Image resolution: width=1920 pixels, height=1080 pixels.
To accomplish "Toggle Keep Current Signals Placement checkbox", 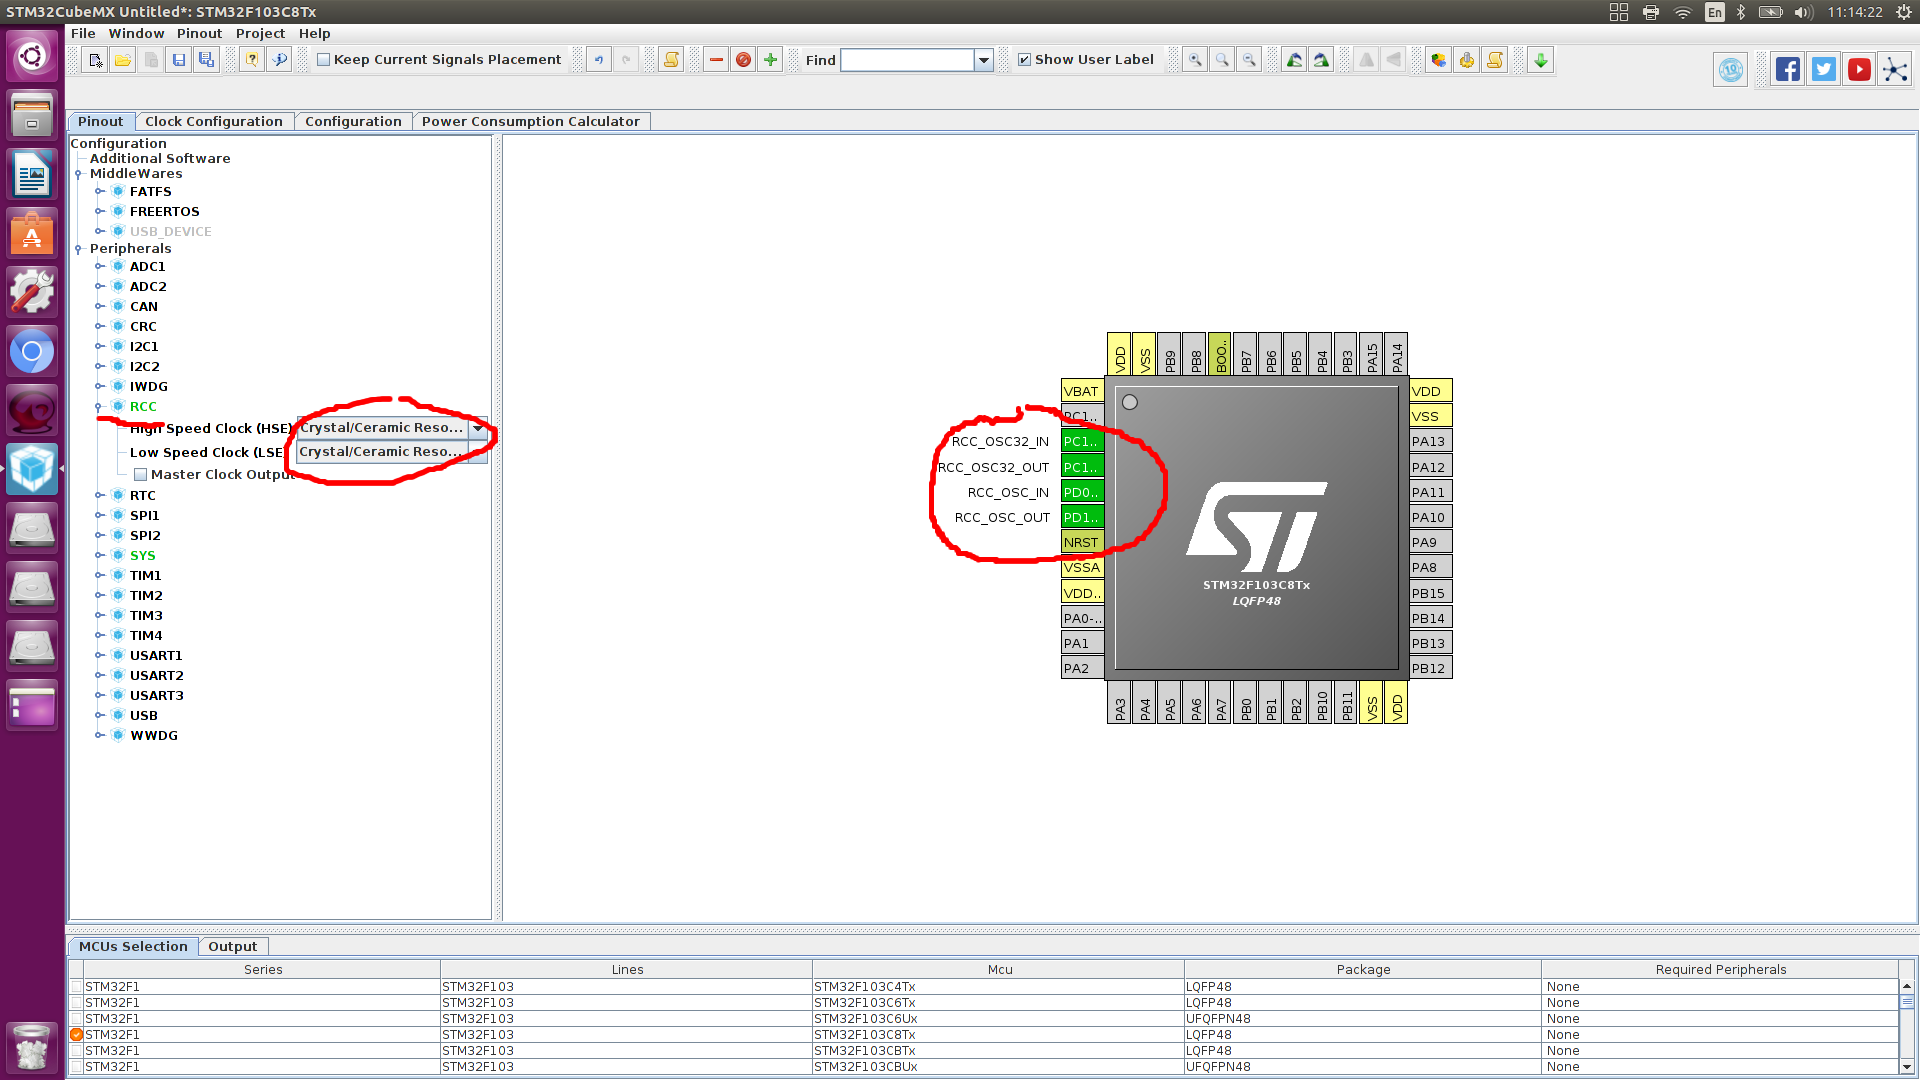I will (324, 60).
